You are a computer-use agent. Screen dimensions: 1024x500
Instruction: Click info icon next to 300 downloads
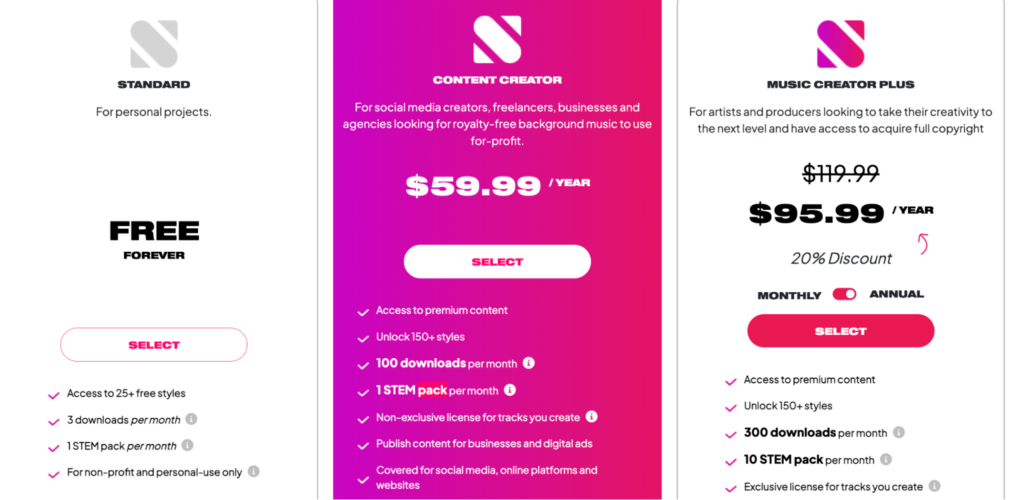(x=899, y=432)
